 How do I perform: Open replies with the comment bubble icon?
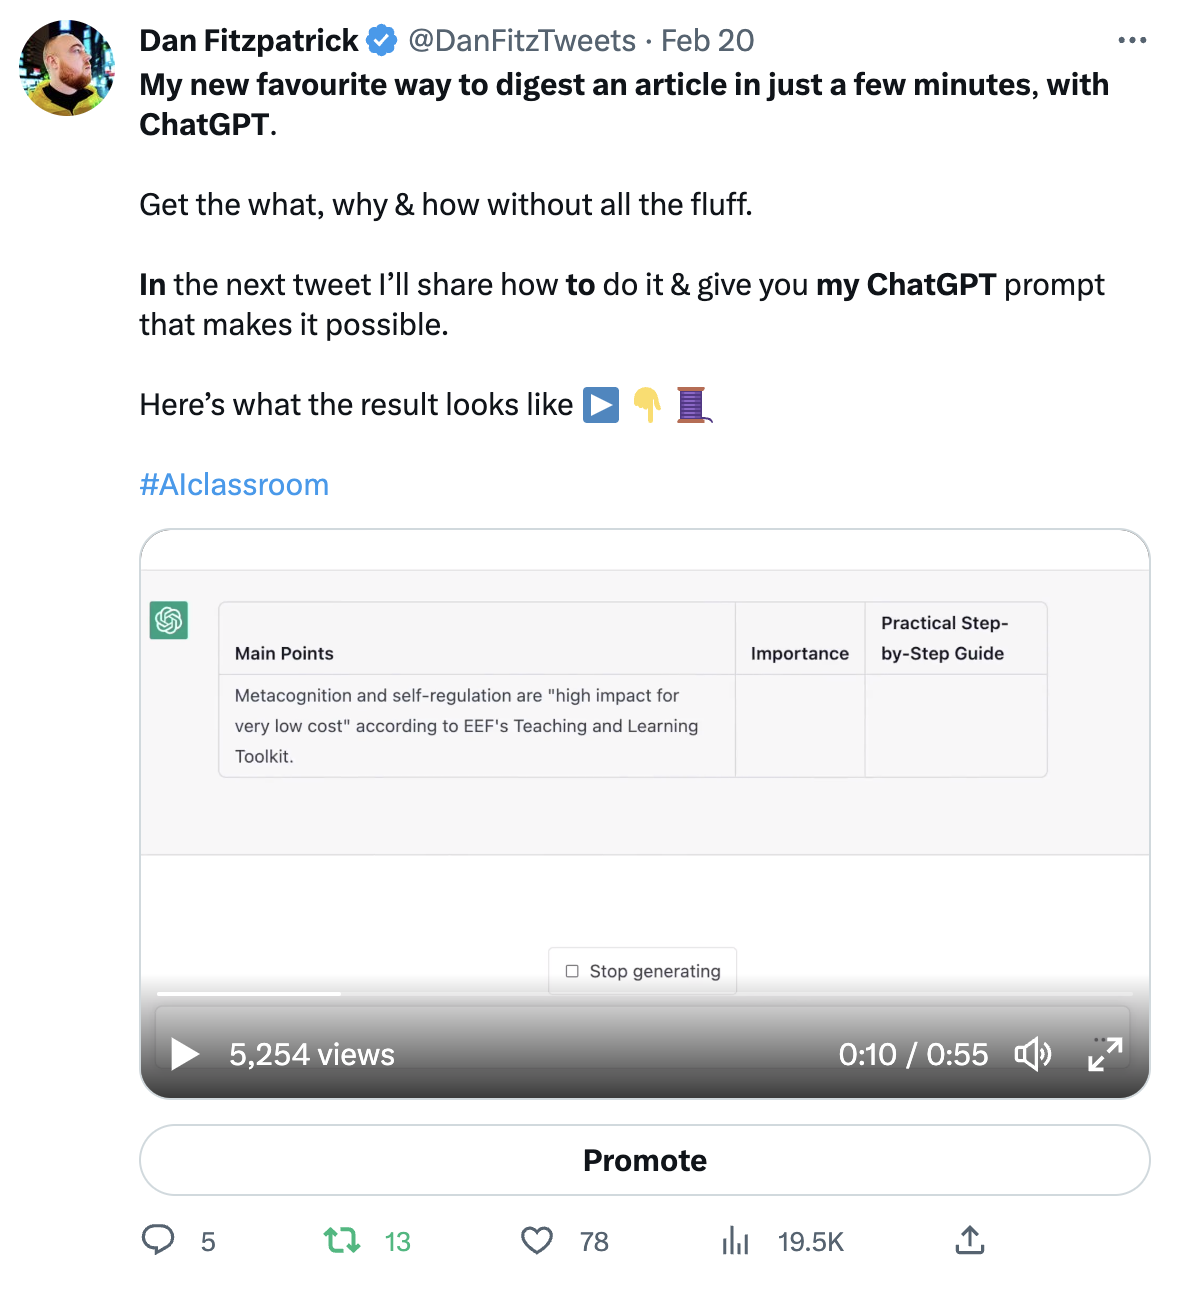pyautogui.click(x=158, y=1241)
